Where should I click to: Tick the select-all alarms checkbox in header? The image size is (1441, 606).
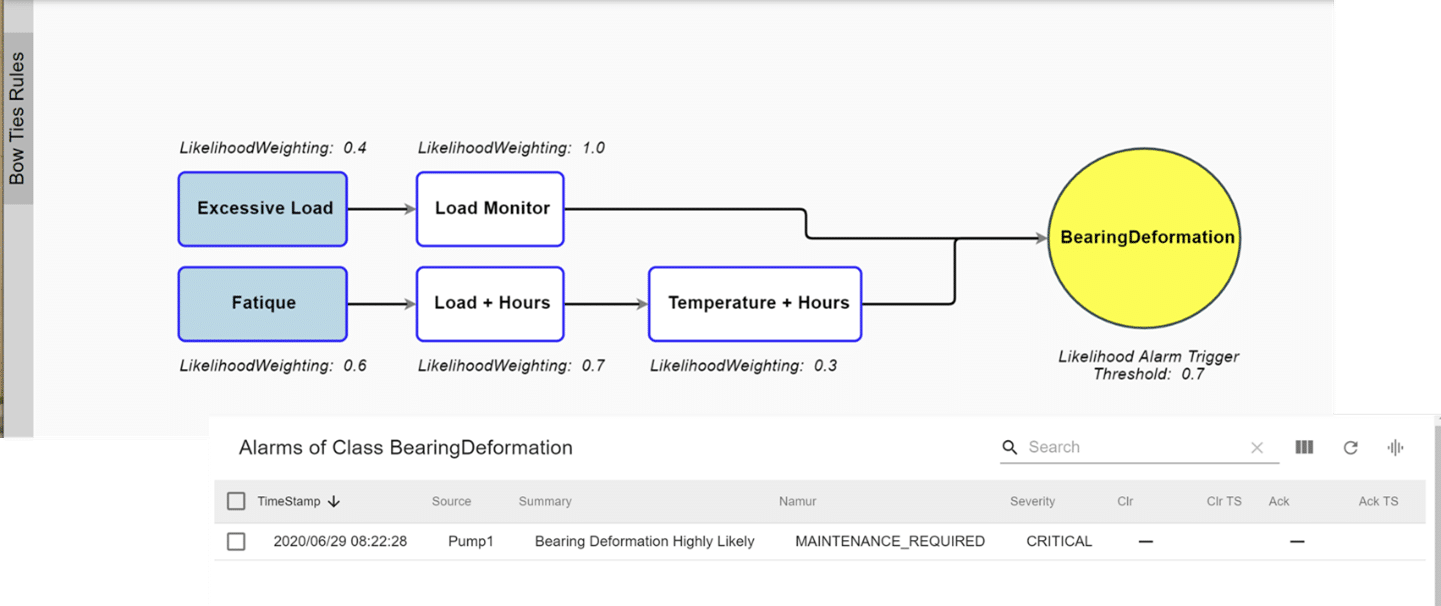pos(236,501)
